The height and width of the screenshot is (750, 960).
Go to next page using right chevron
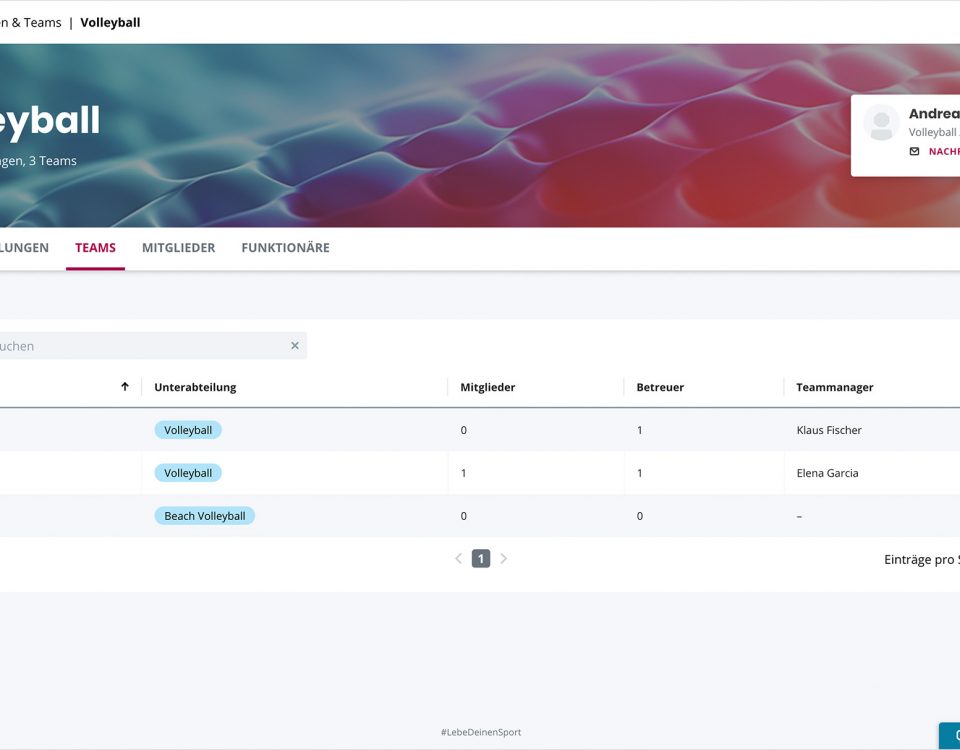tap(503, 559)
